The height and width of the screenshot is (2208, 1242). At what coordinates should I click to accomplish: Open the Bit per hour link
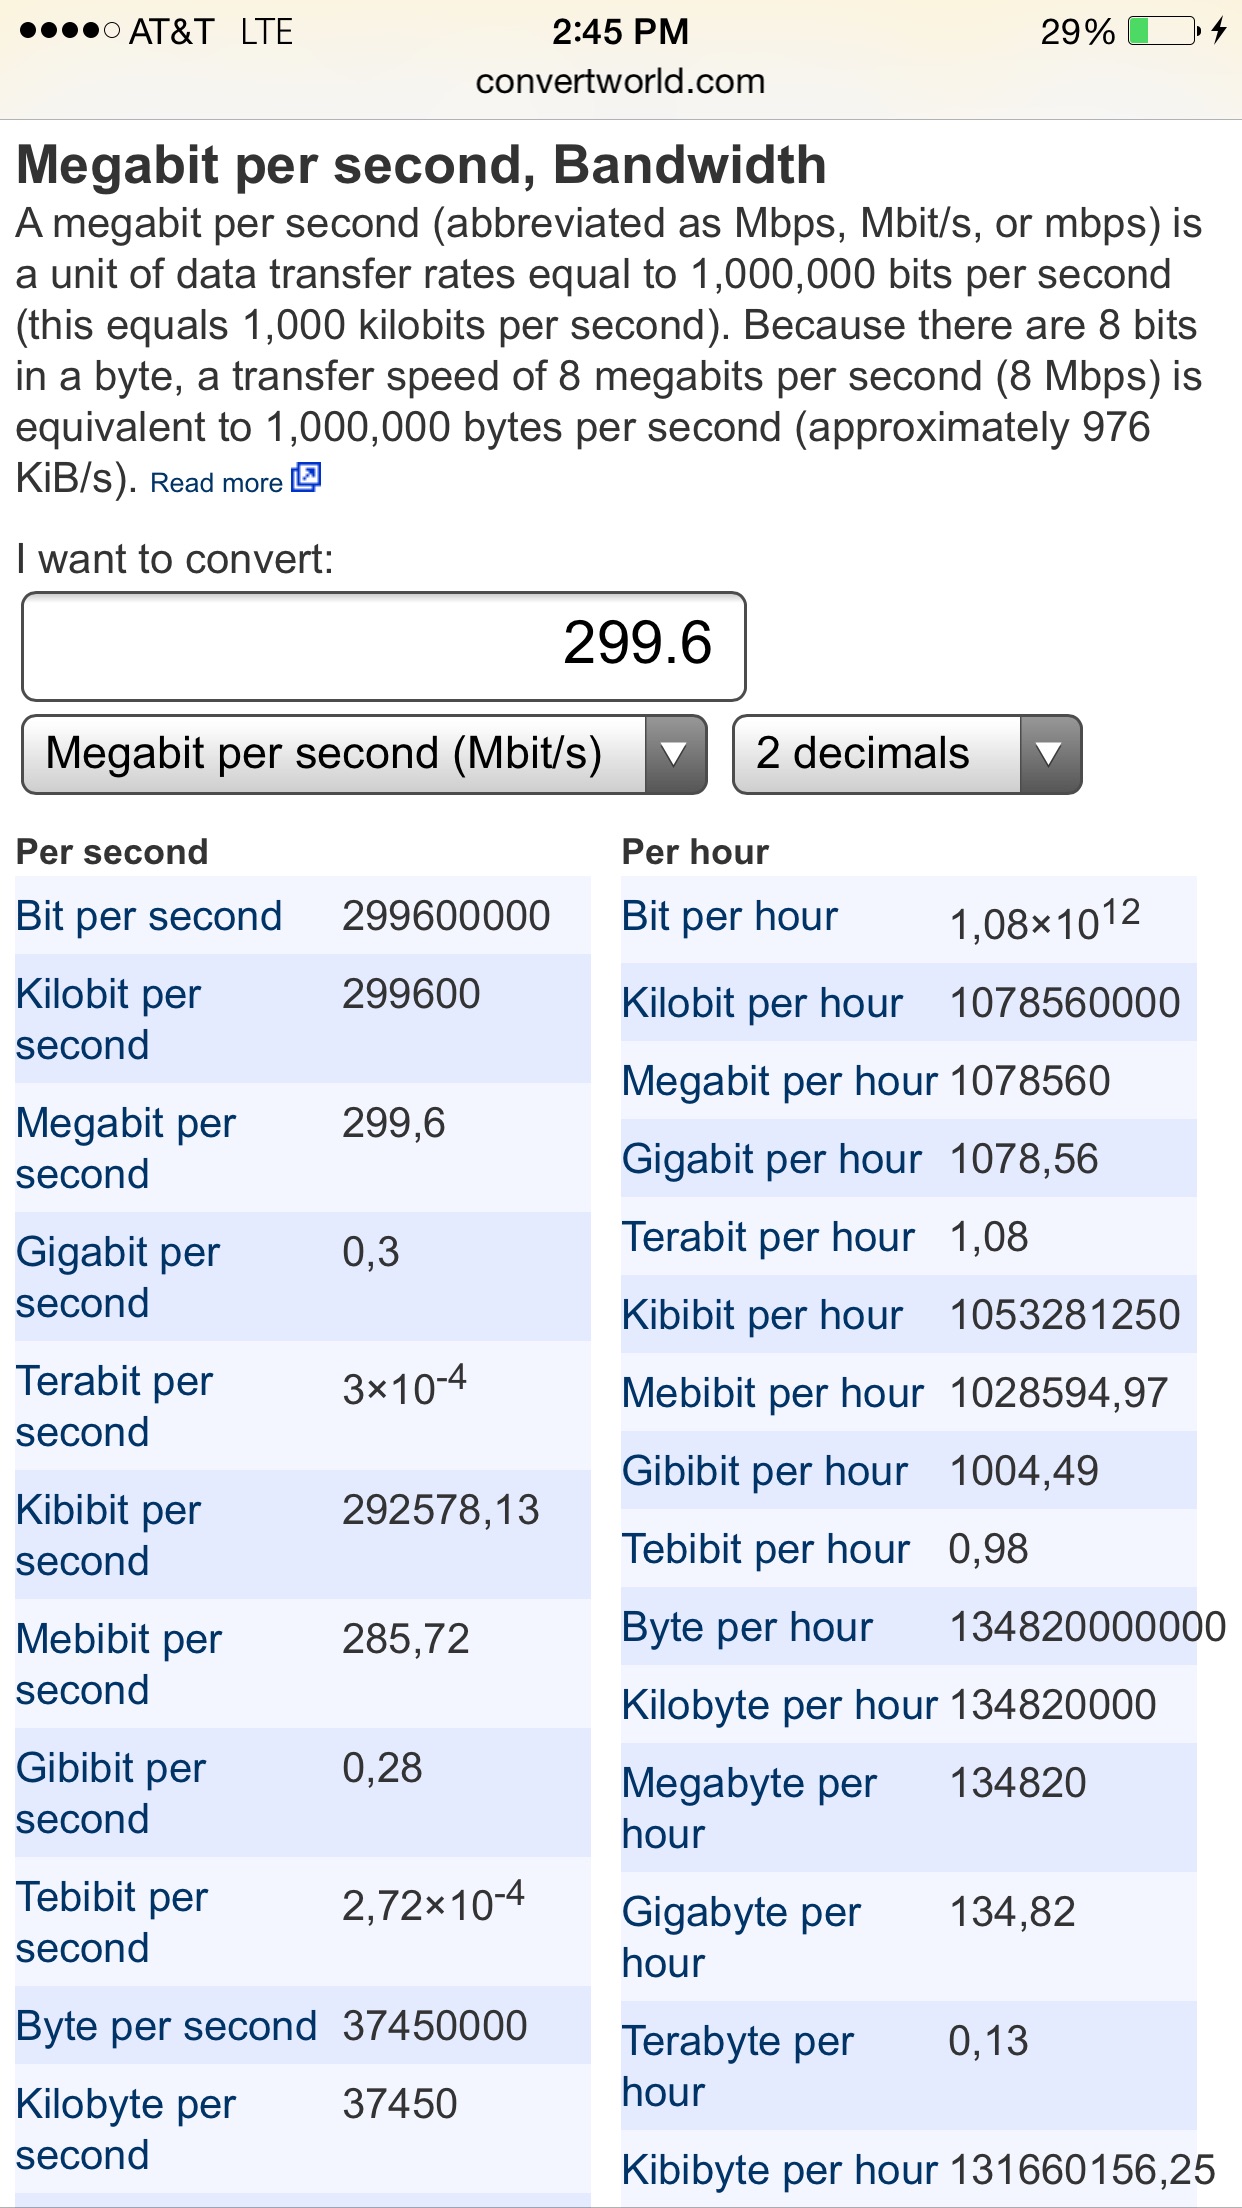click(x=730, y=916)
